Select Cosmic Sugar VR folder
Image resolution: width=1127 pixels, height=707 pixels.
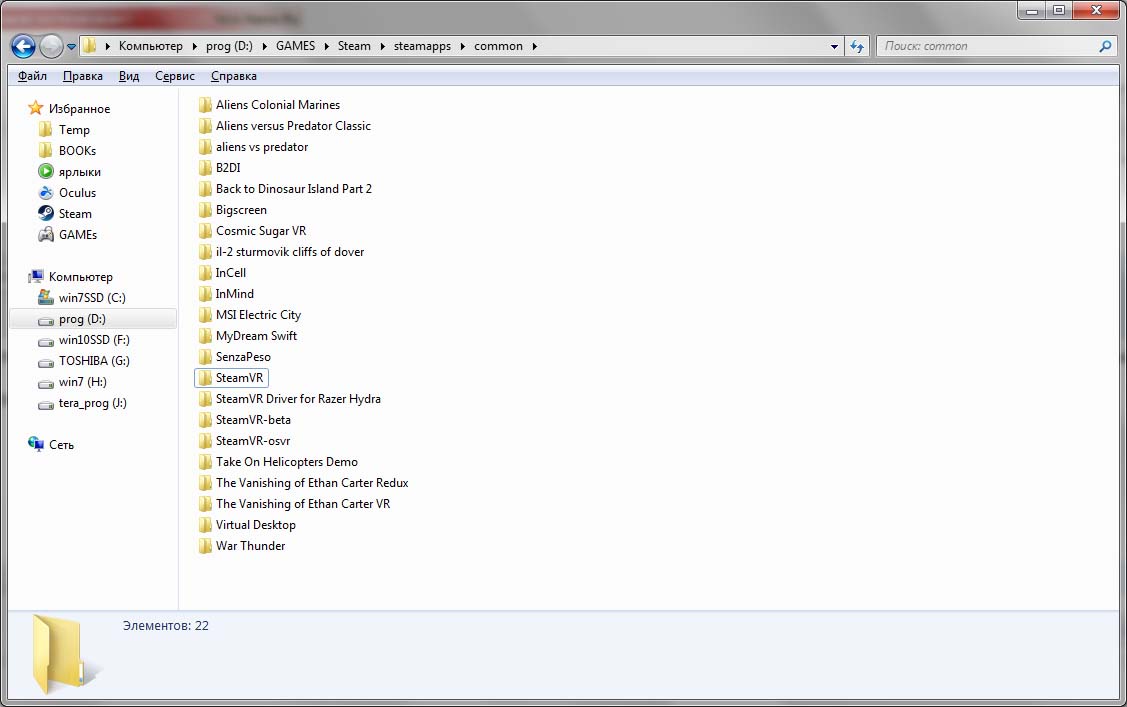pyautogui.click(x=253, y=231)
